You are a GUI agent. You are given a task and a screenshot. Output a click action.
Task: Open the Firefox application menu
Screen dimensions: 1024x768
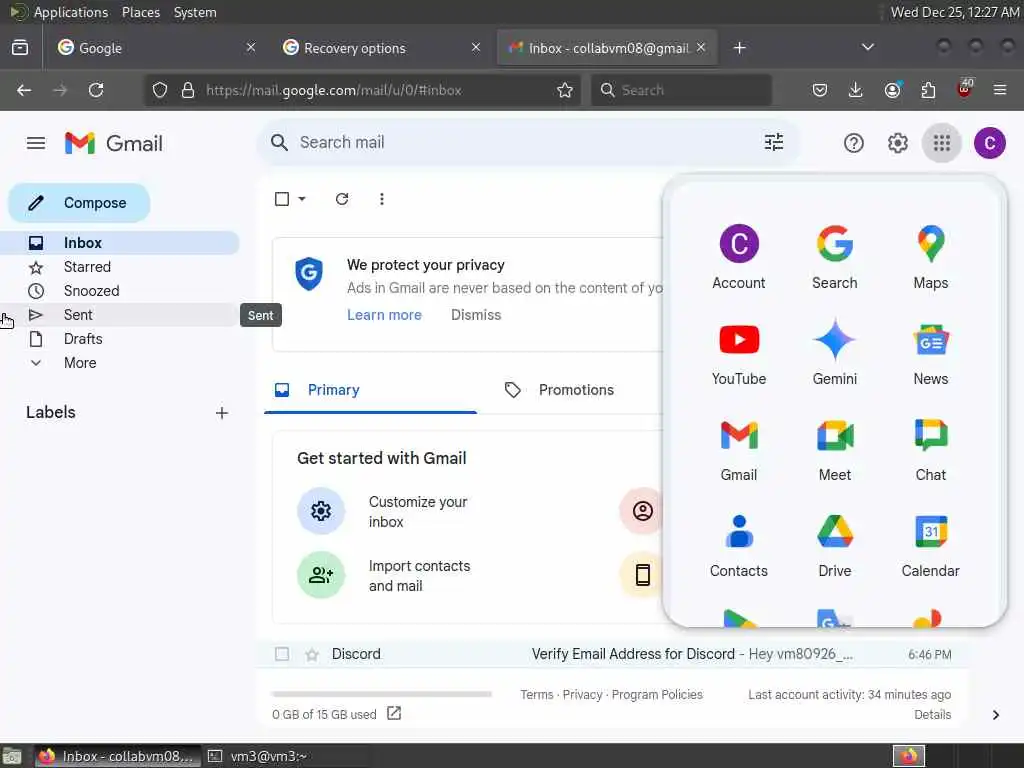click(1000, 90)
